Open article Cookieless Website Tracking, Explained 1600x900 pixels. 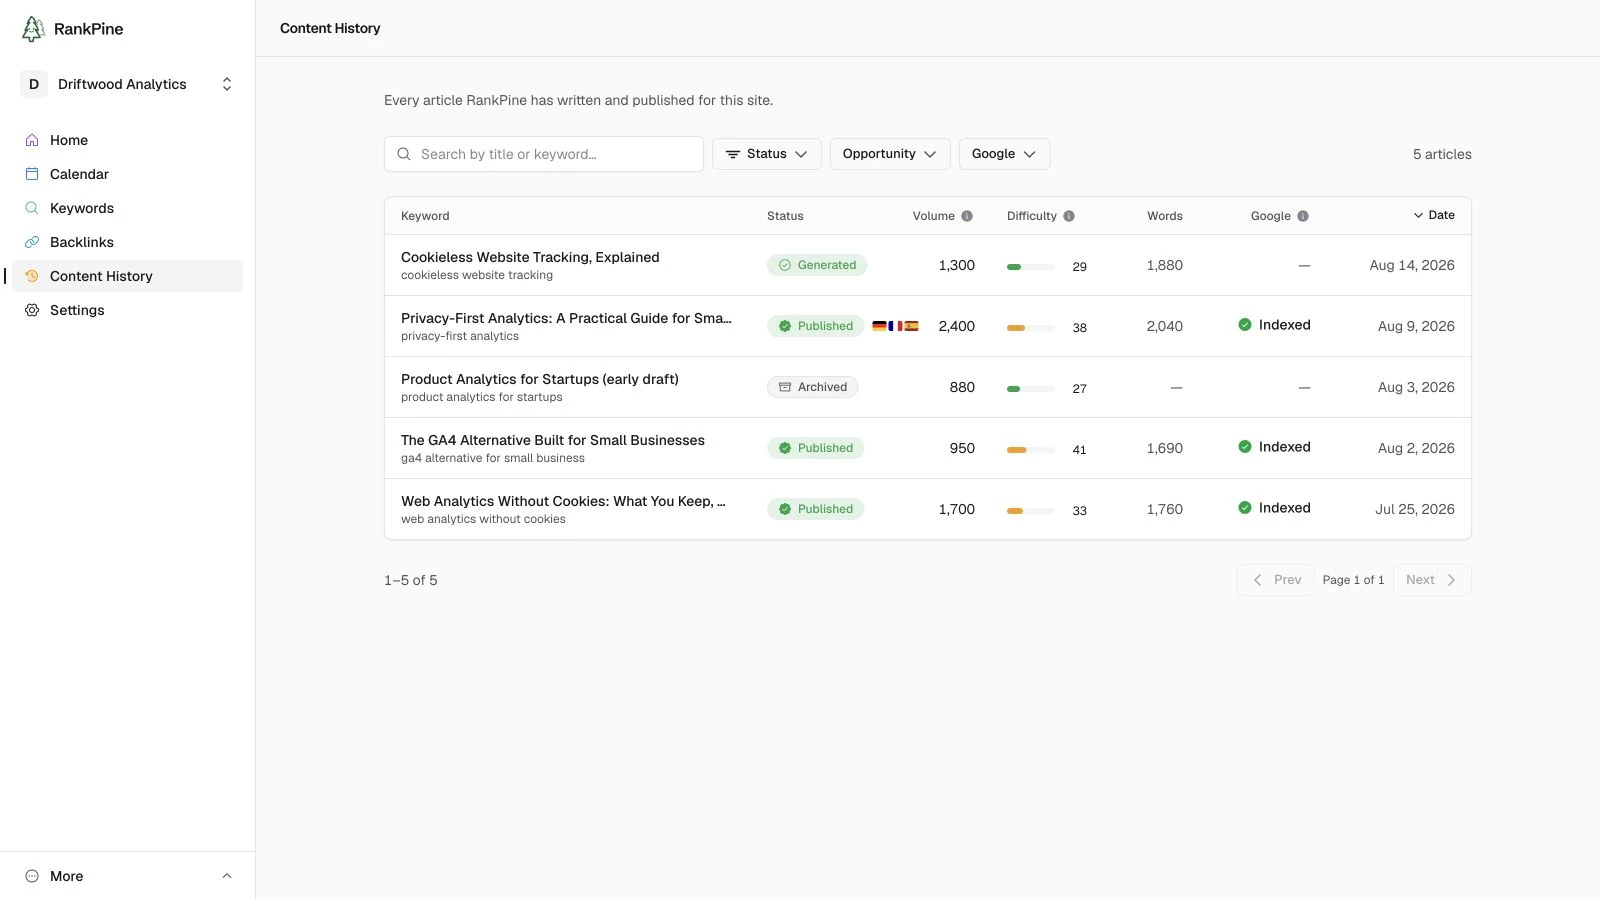coord(530,257)
